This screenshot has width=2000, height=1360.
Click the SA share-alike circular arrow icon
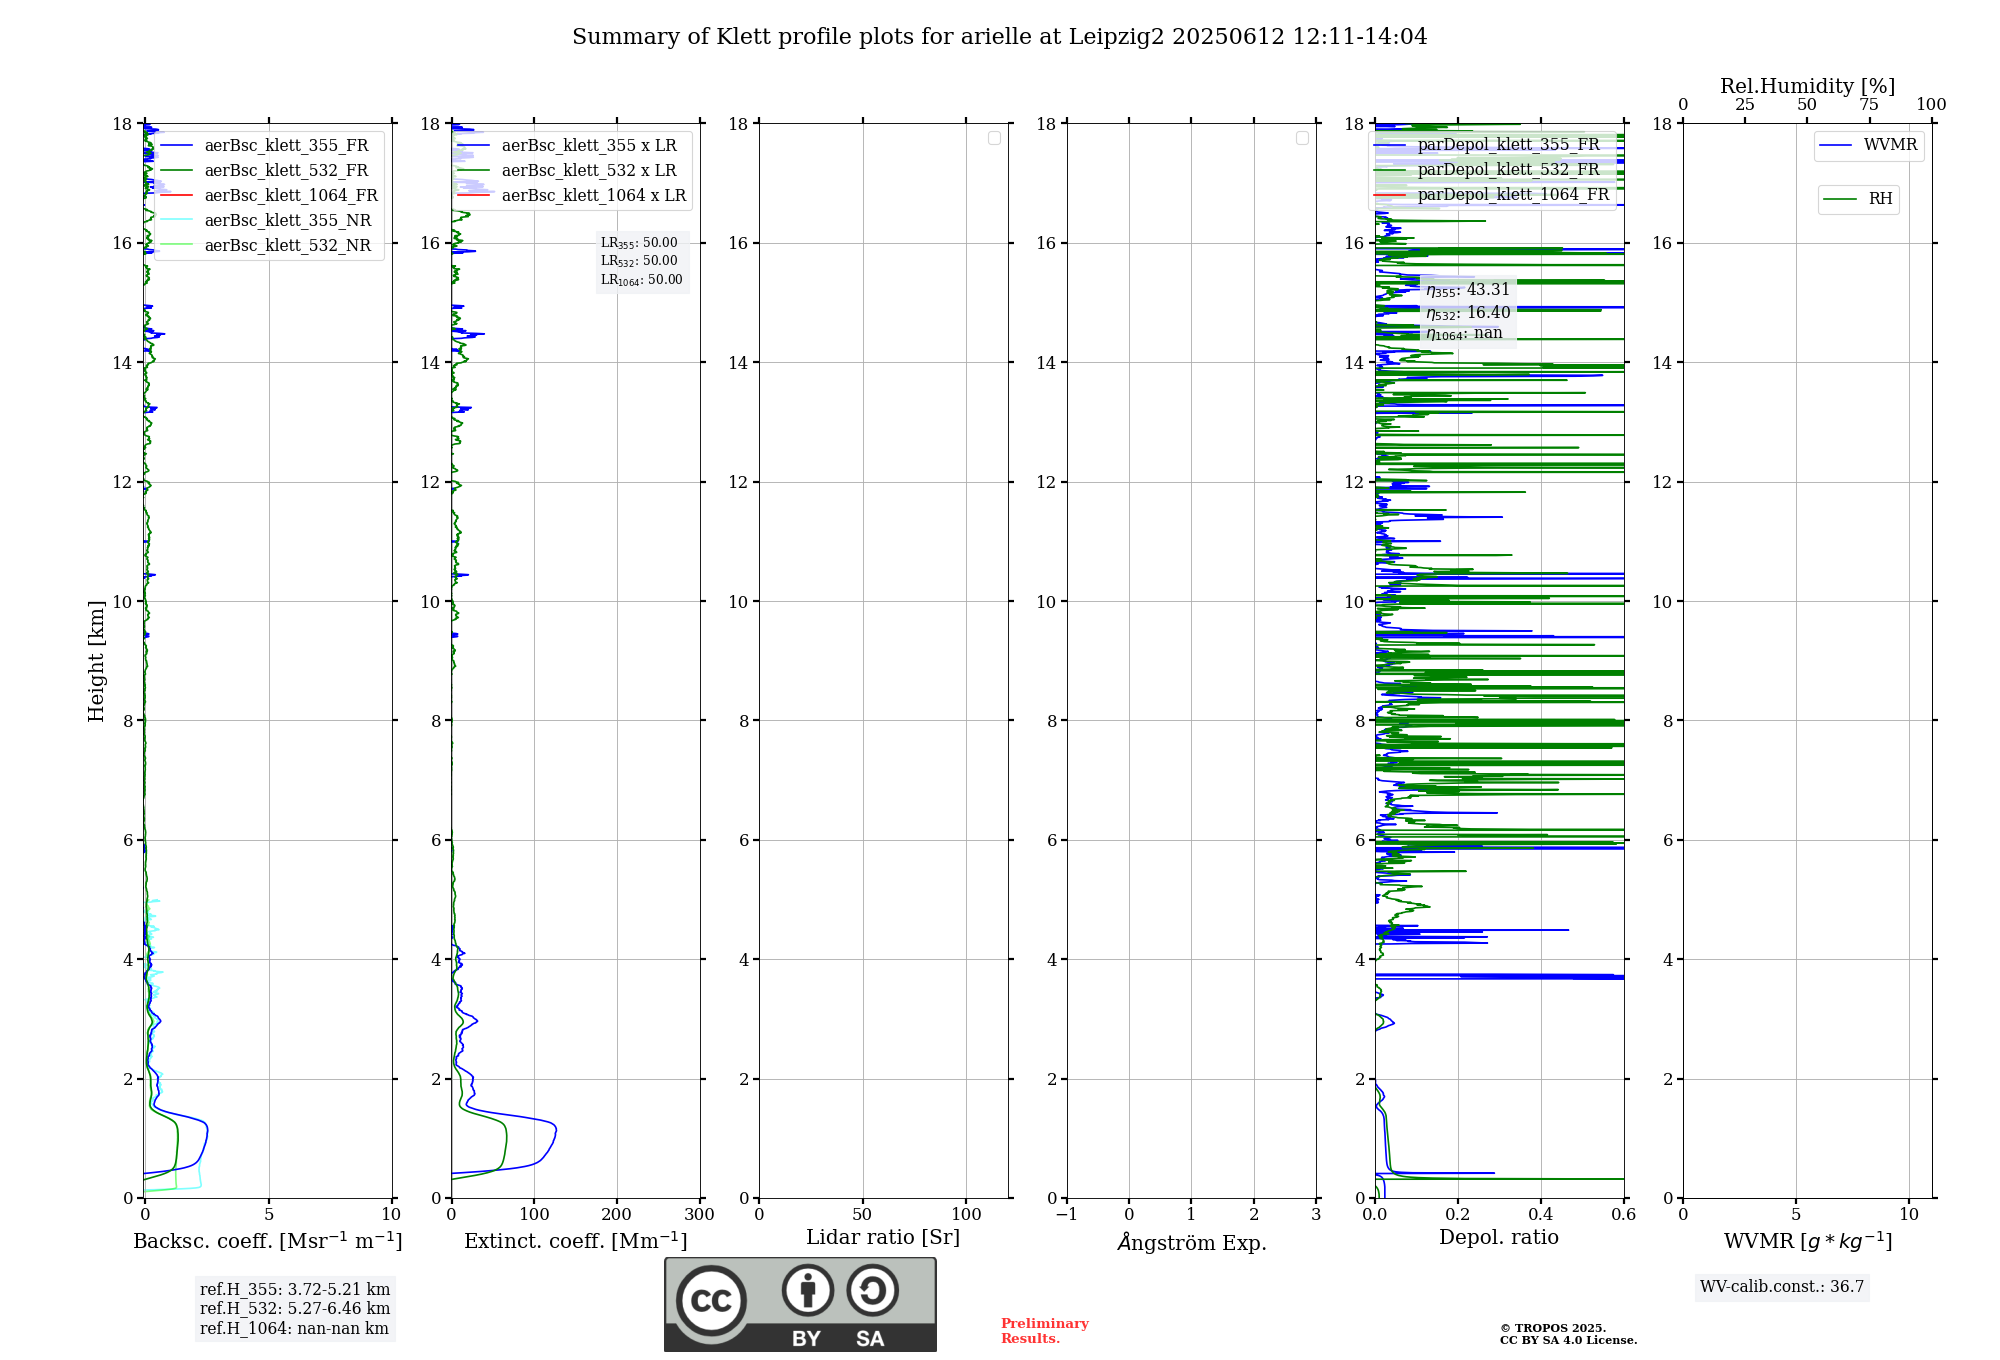click(x=872, y=1290)
